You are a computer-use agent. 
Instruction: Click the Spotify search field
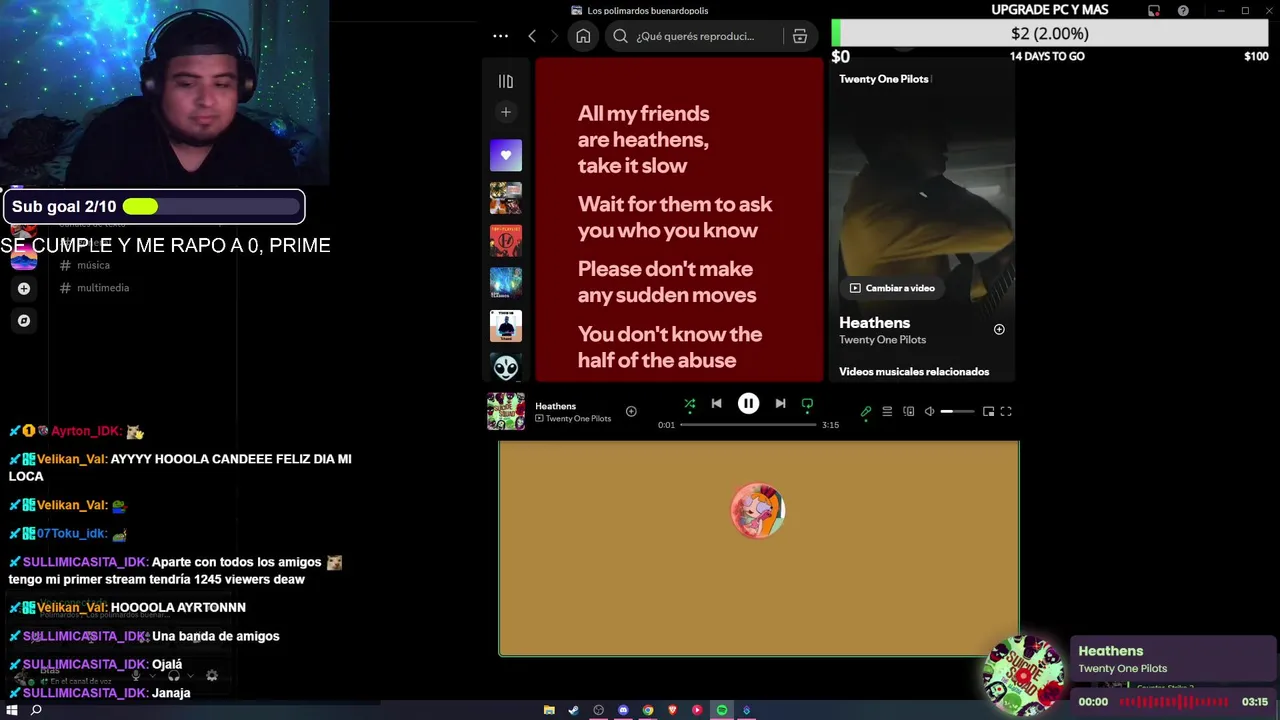697,36
